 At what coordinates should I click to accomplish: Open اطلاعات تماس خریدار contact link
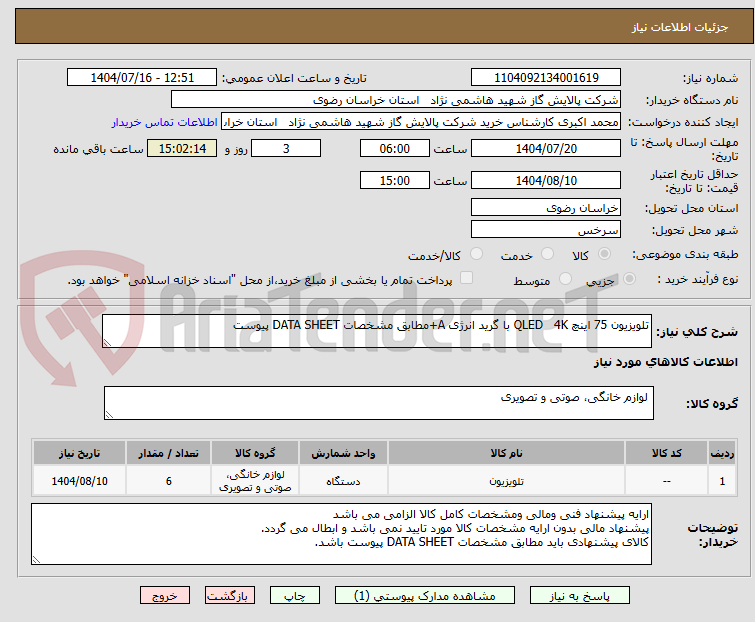click(165, 122)
